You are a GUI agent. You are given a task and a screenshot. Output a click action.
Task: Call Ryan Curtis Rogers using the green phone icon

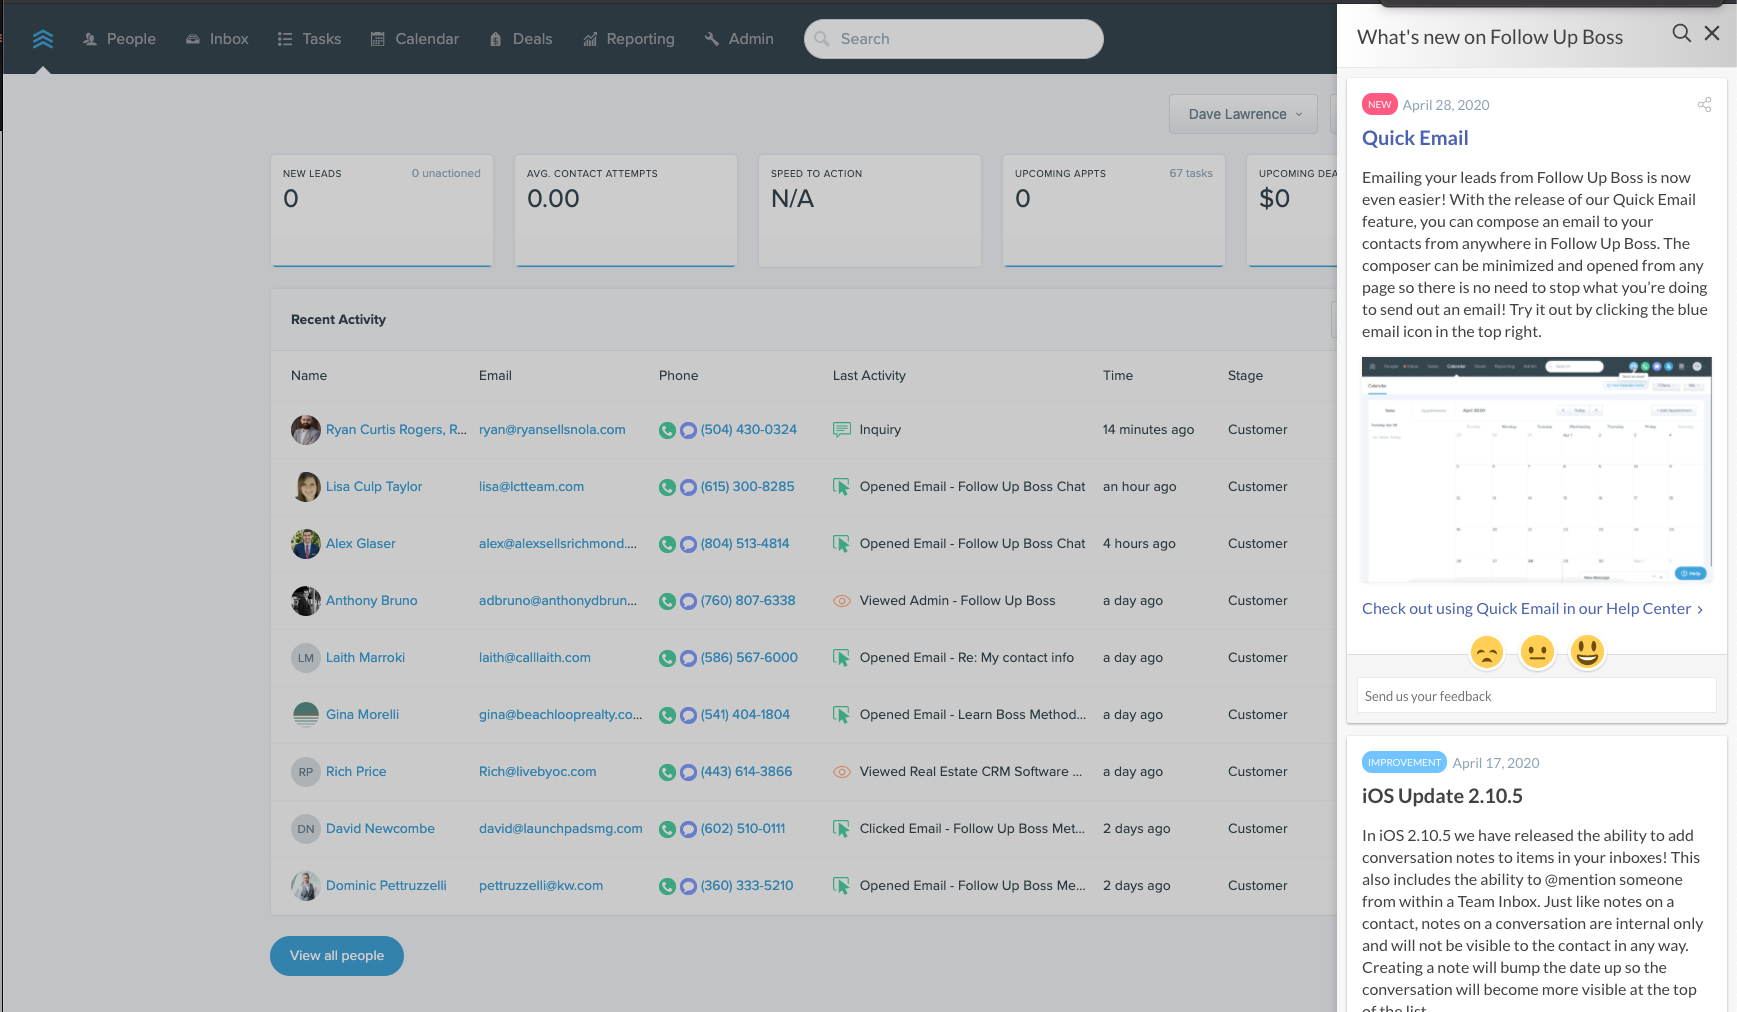[666, 430]
